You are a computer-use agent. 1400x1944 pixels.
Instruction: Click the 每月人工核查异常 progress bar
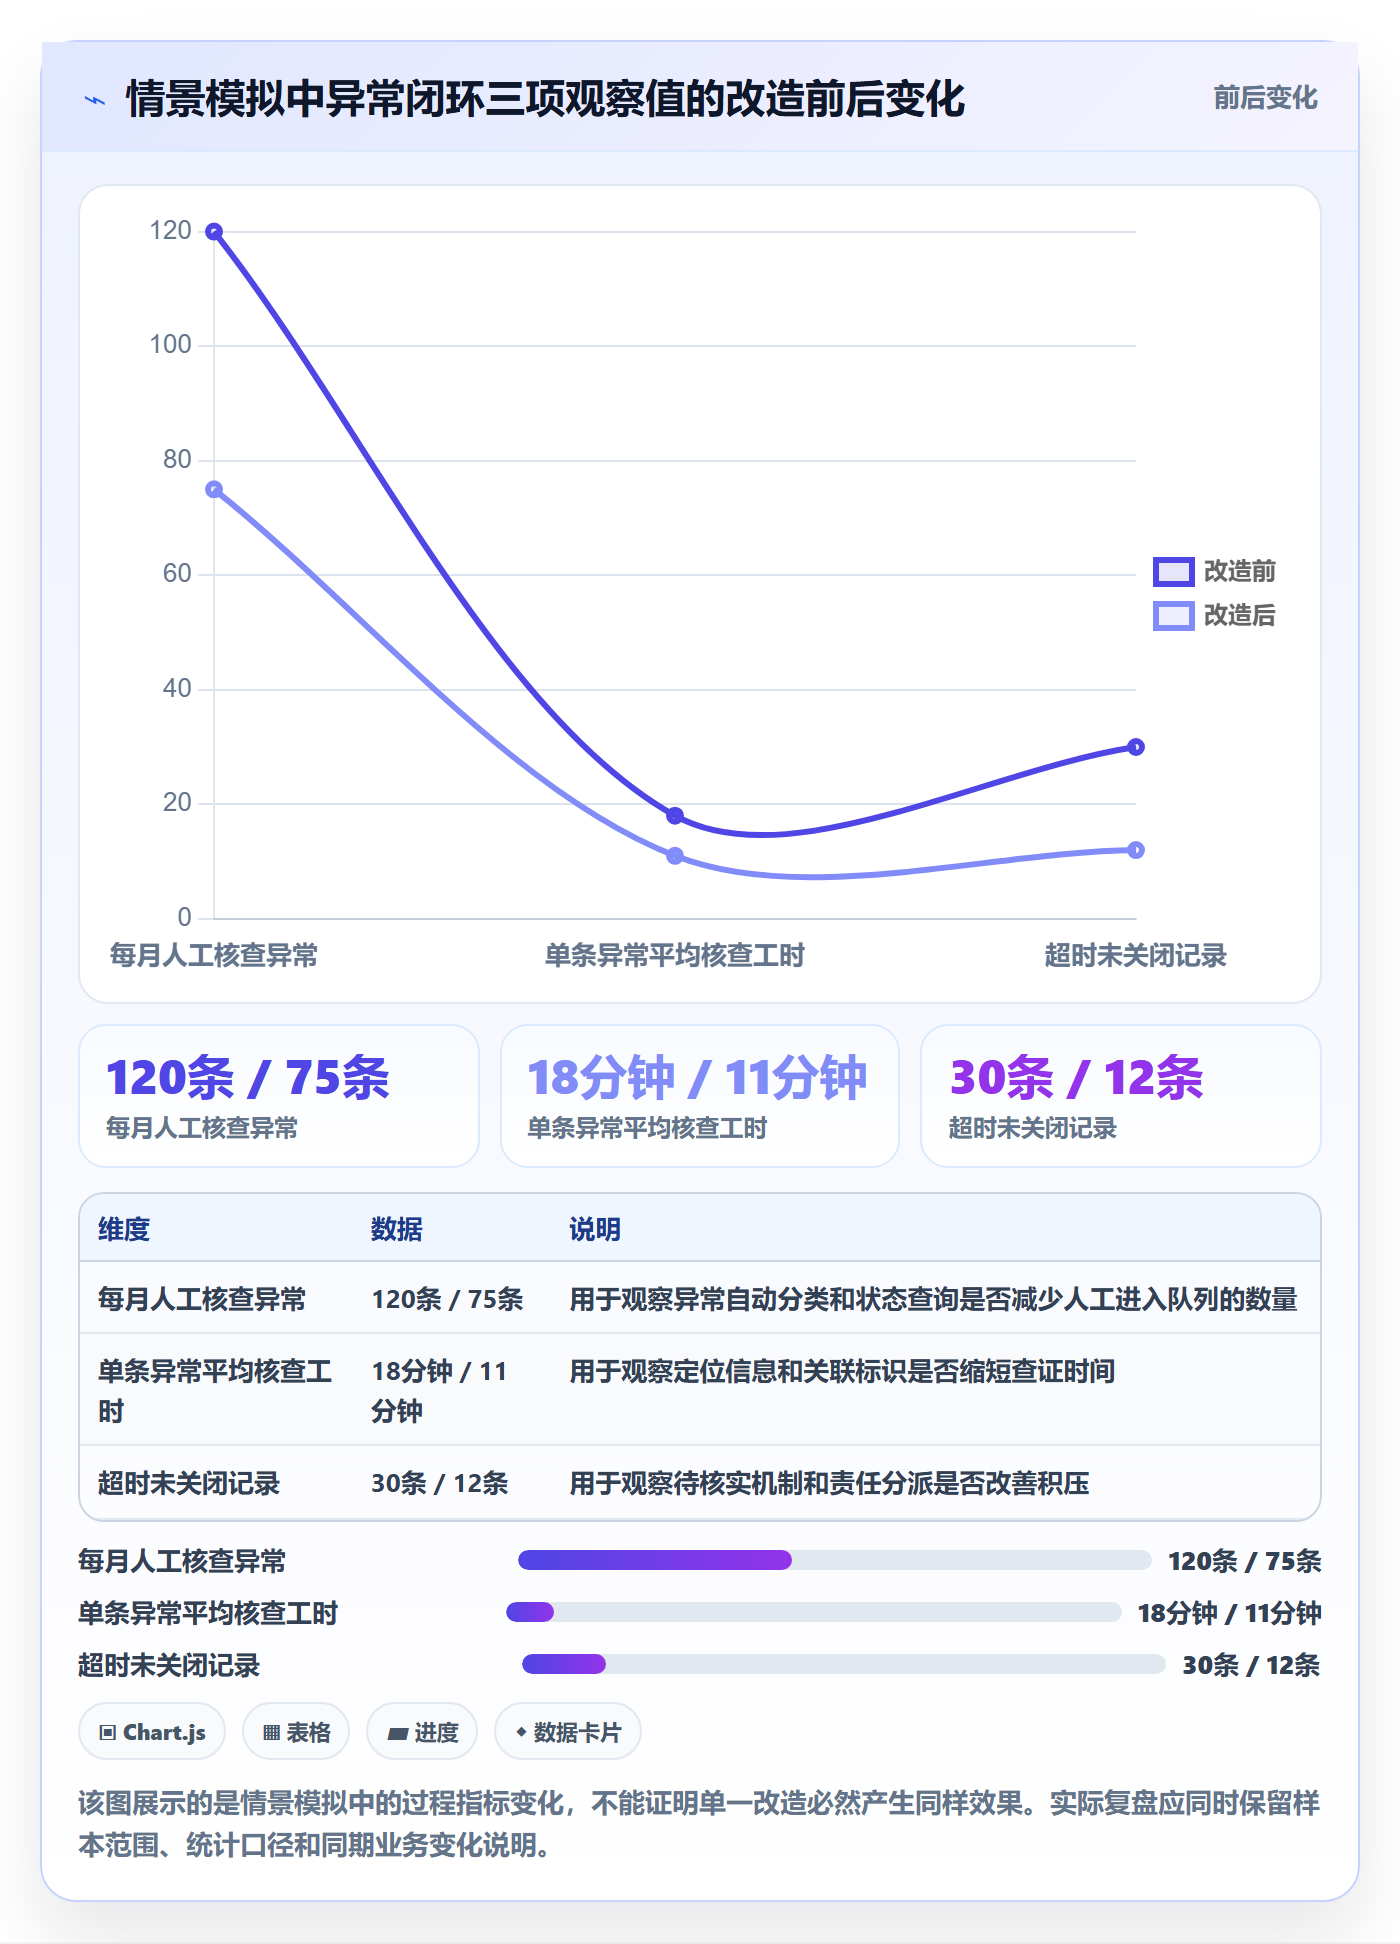coord(835,1560)
